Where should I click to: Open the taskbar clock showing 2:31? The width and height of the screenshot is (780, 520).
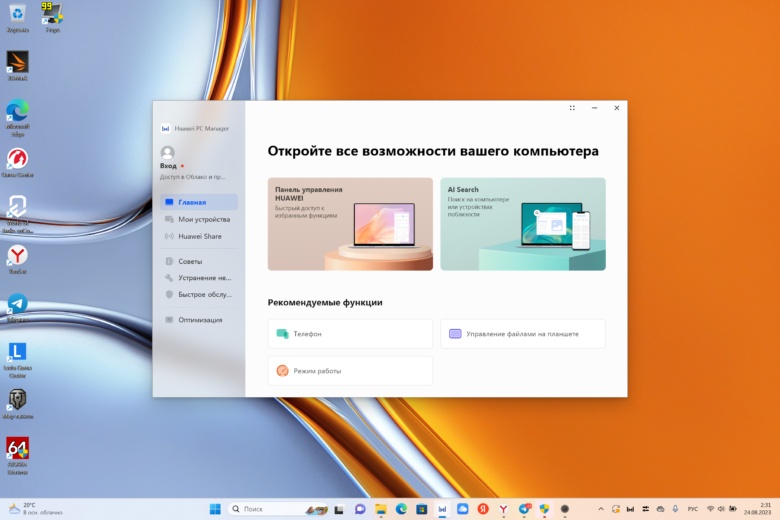[x=757, y=509]
